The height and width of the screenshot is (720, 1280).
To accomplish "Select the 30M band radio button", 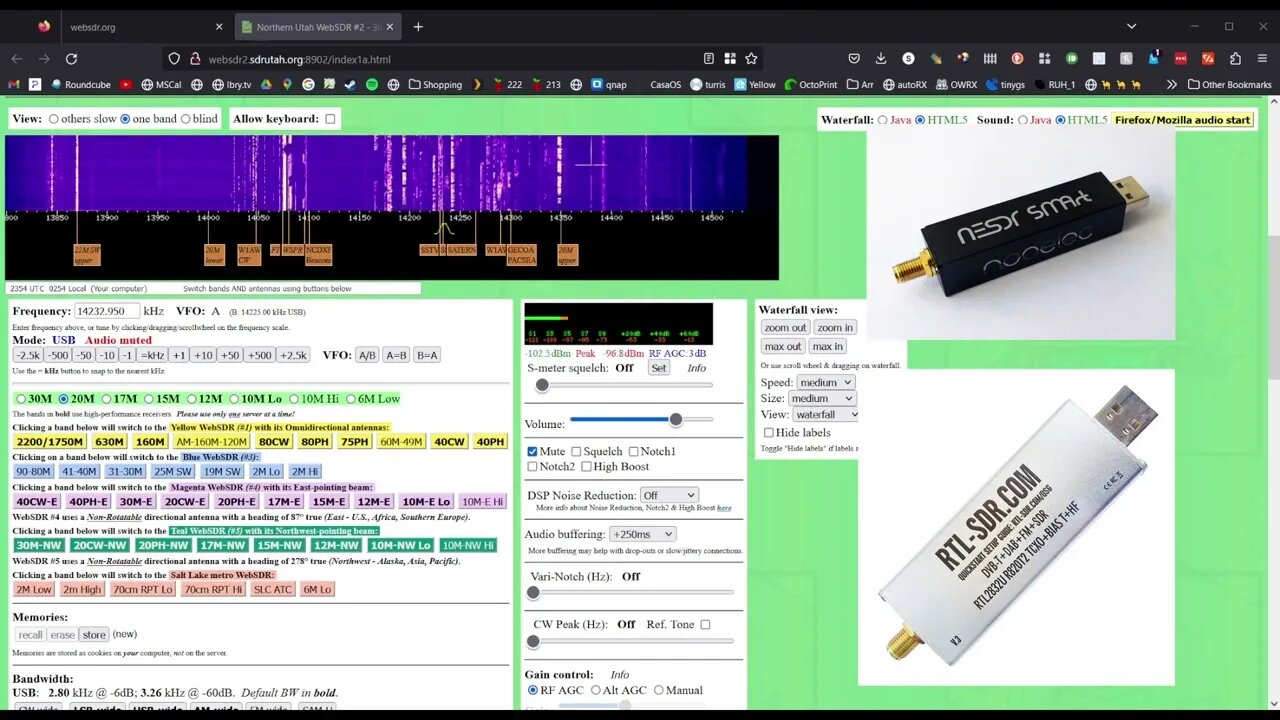I will point(21,399).
